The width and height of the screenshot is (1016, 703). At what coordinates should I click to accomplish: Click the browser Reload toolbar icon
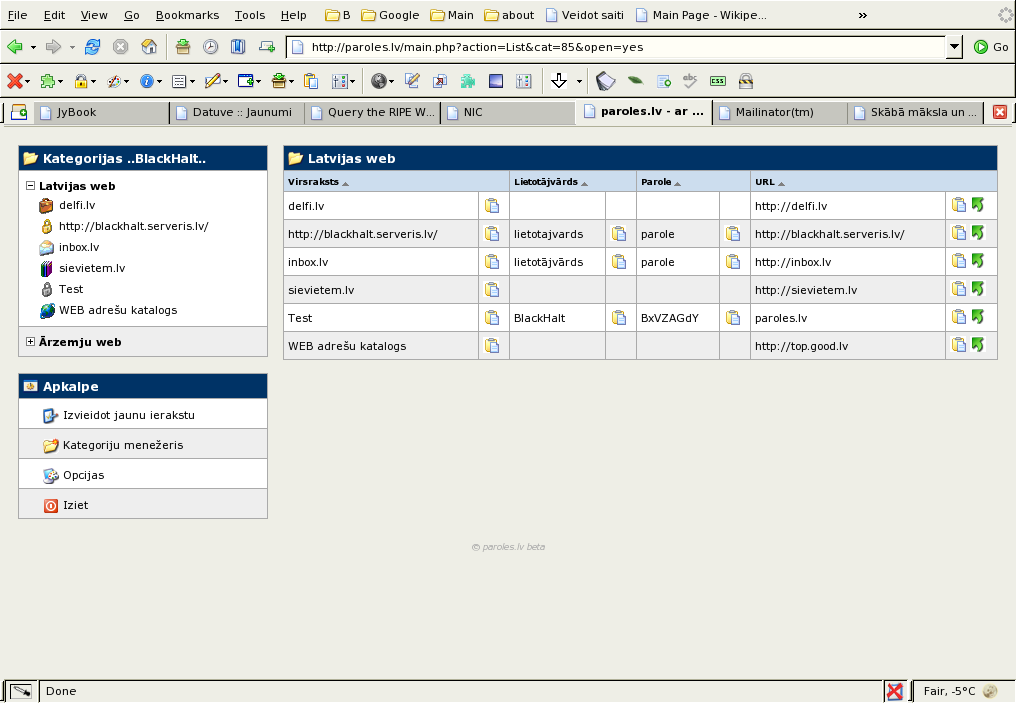click(x=93, y=47)
